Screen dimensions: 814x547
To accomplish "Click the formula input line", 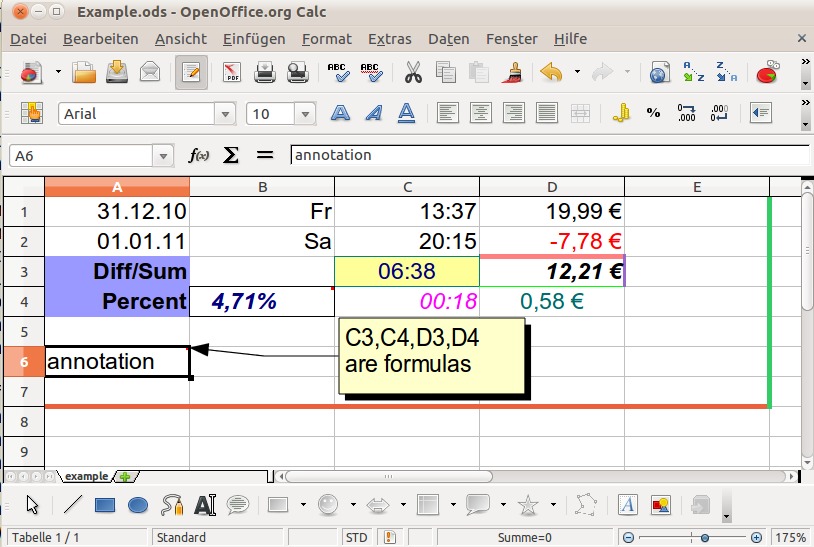I will (550, 155).
